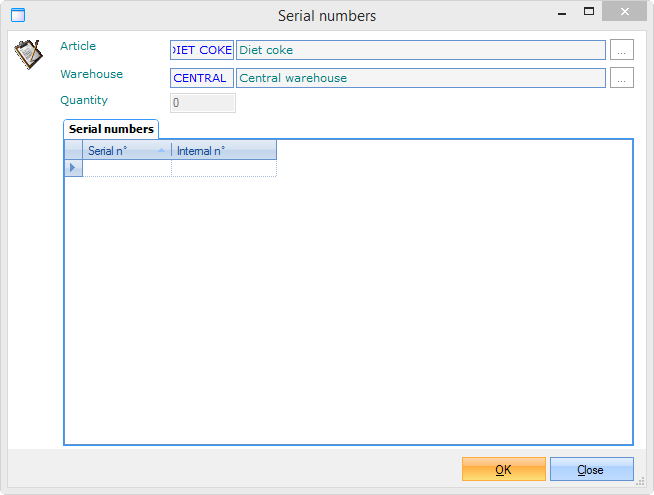
Task: Click the clipboard icon beside Article
Action: (x=28, y=54)
